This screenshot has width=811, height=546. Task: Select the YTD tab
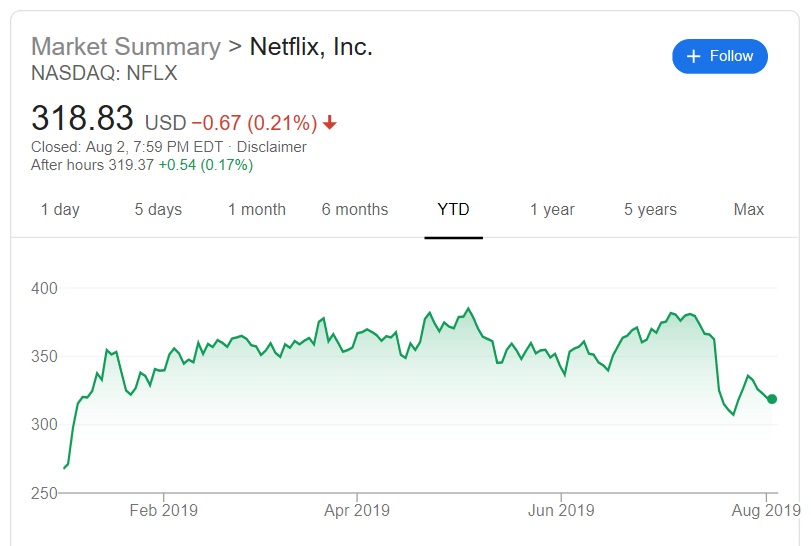point(453,209)
